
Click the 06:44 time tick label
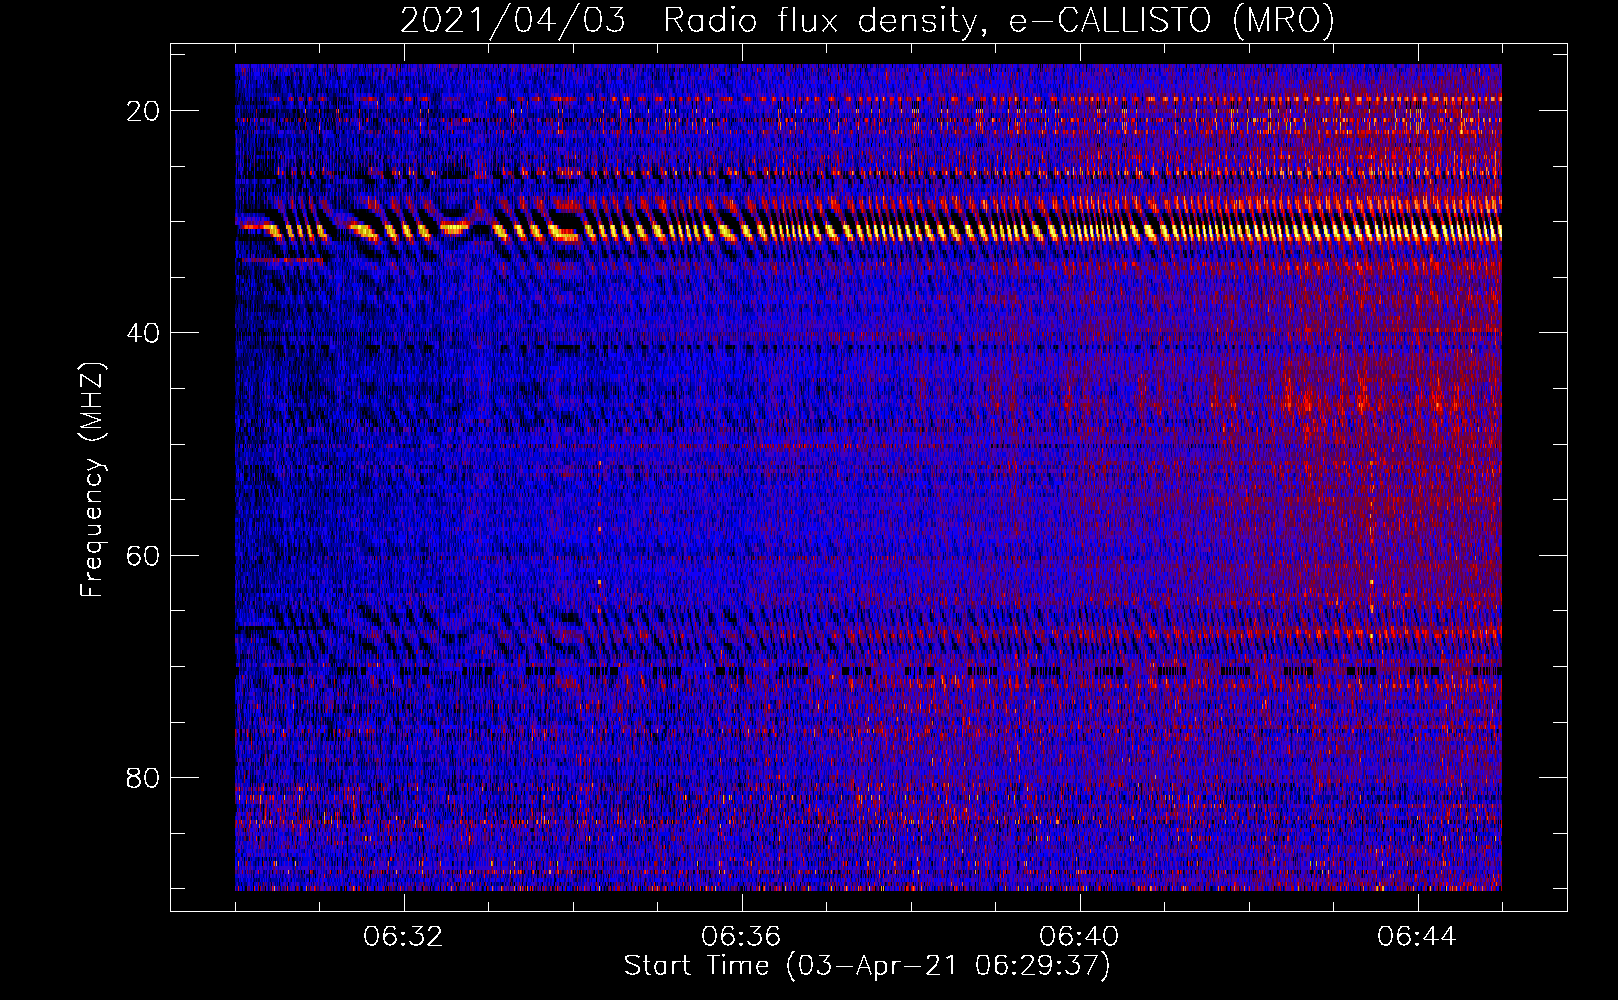[1417, 937]
